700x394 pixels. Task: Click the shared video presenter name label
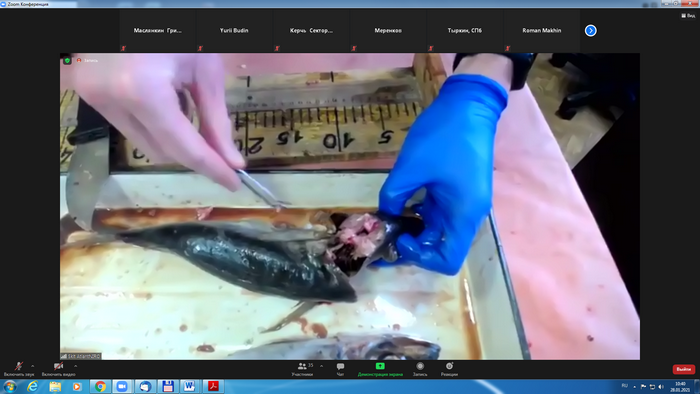click(81, 356)
